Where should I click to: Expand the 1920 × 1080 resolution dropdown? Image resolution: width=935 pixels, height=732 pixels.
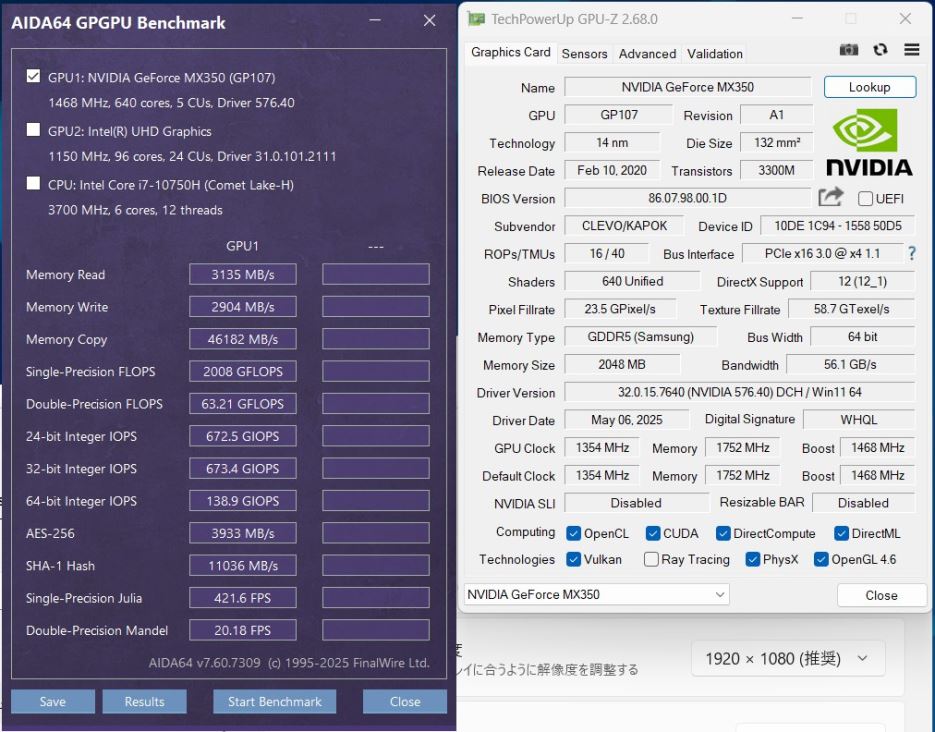point(787,659)
